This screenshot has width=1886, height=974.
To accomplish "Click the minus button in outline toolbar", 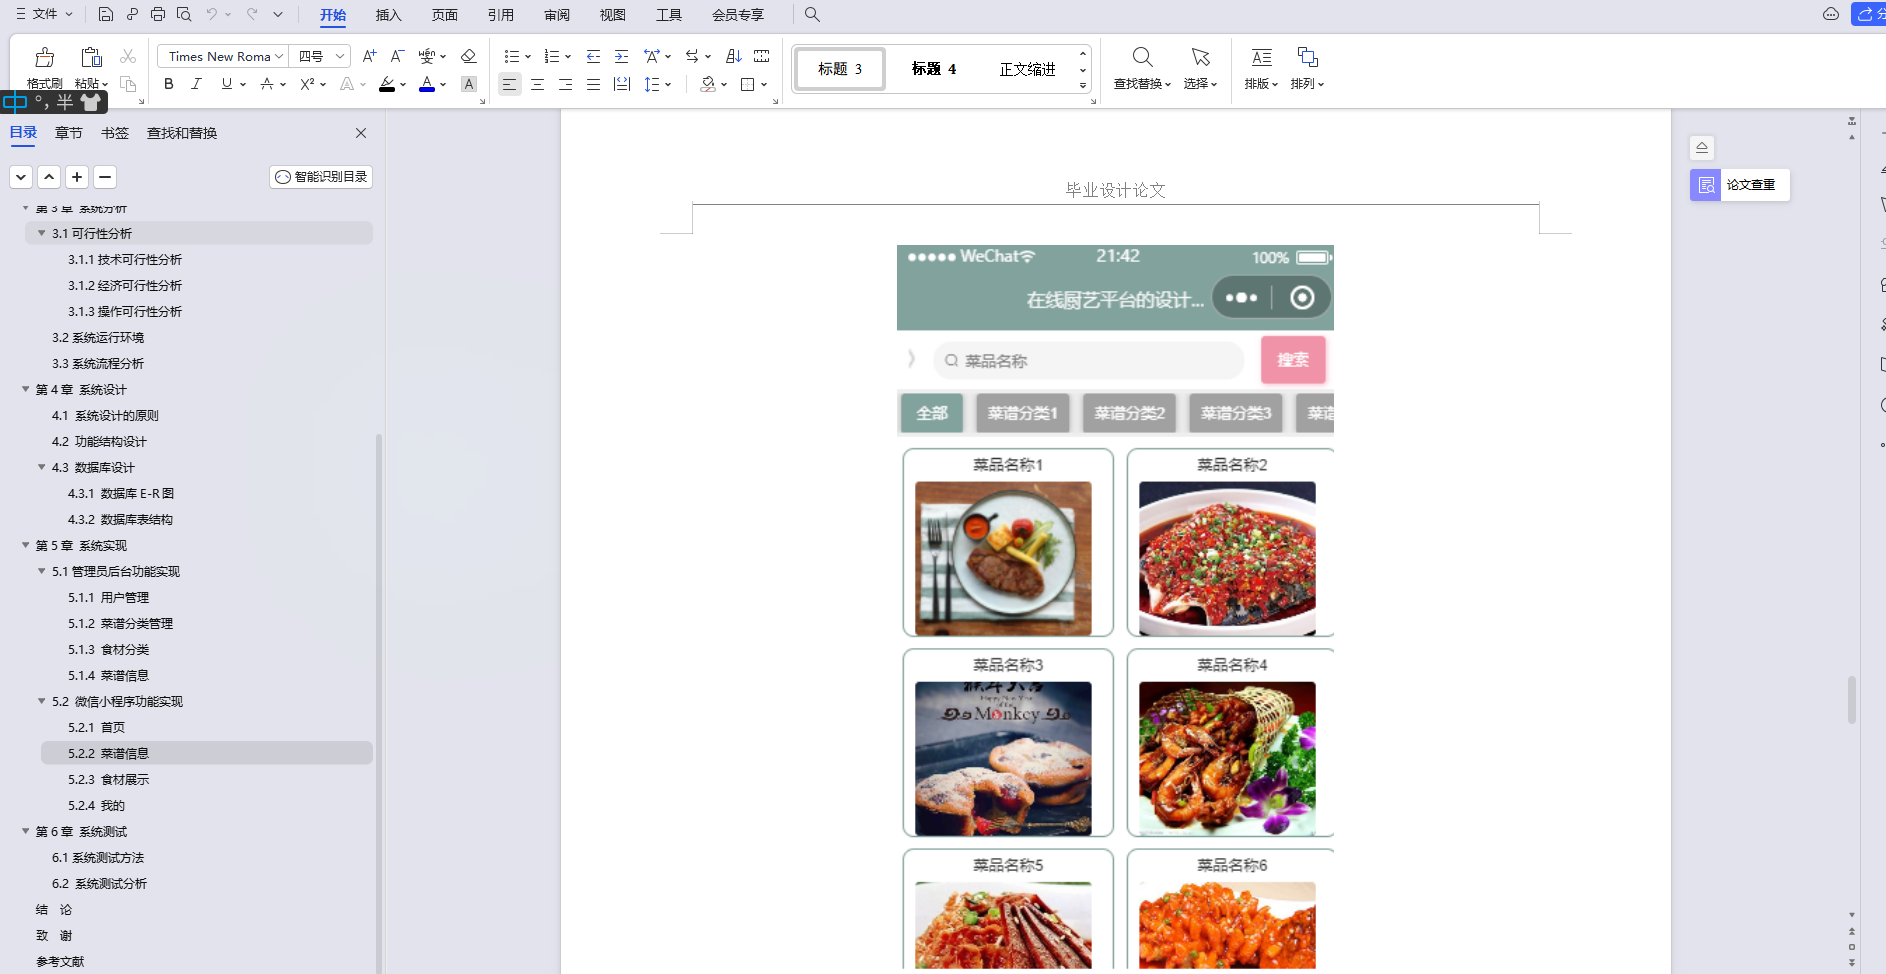I will (x=105, y=177).
